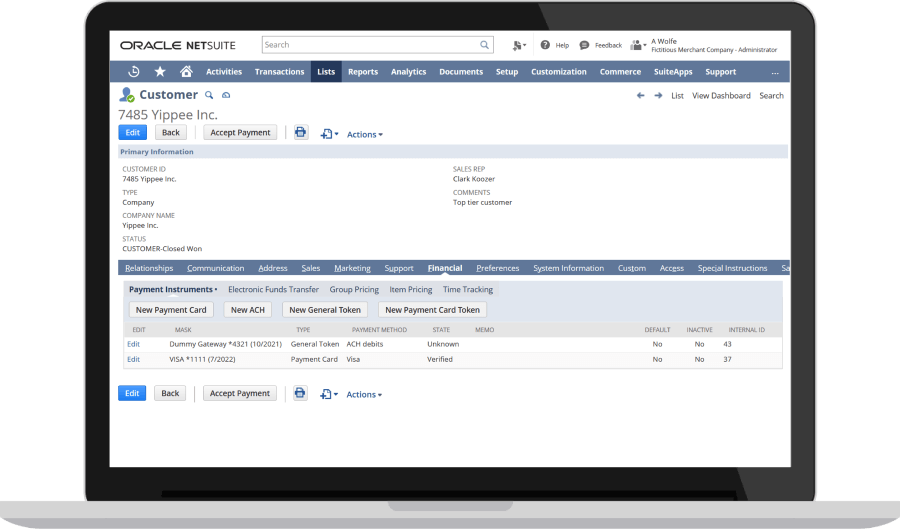Click the top Back button
The image size is (900, 529).
pos(170,133)
